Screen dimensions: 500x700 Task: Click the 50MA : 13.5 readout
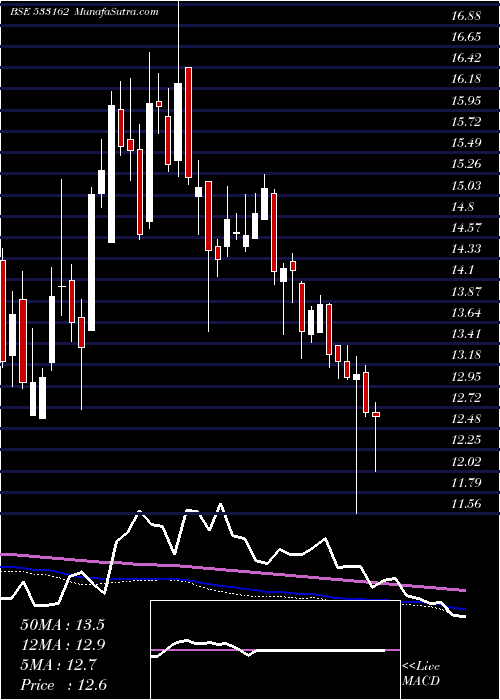pyautogui.click(x=62, y=625)
